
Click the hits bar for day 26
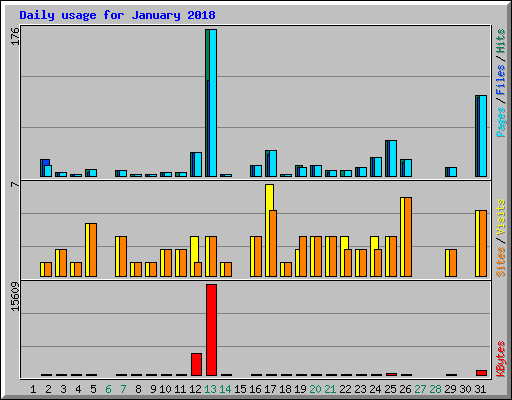406,168
